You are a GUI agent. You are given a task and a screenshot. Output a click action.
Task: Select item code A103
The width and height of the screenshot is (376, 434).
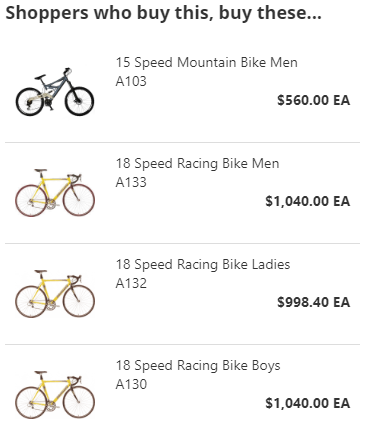(x=131, y=81)
